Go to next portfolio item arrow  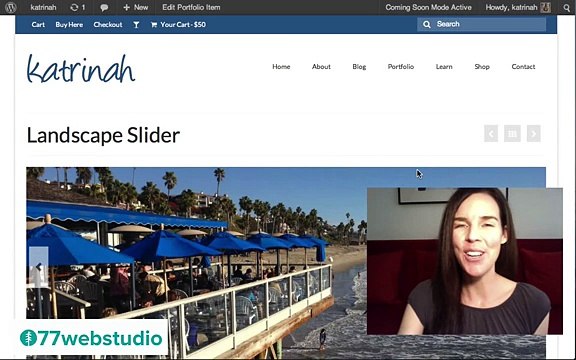(x=534, y=133)
